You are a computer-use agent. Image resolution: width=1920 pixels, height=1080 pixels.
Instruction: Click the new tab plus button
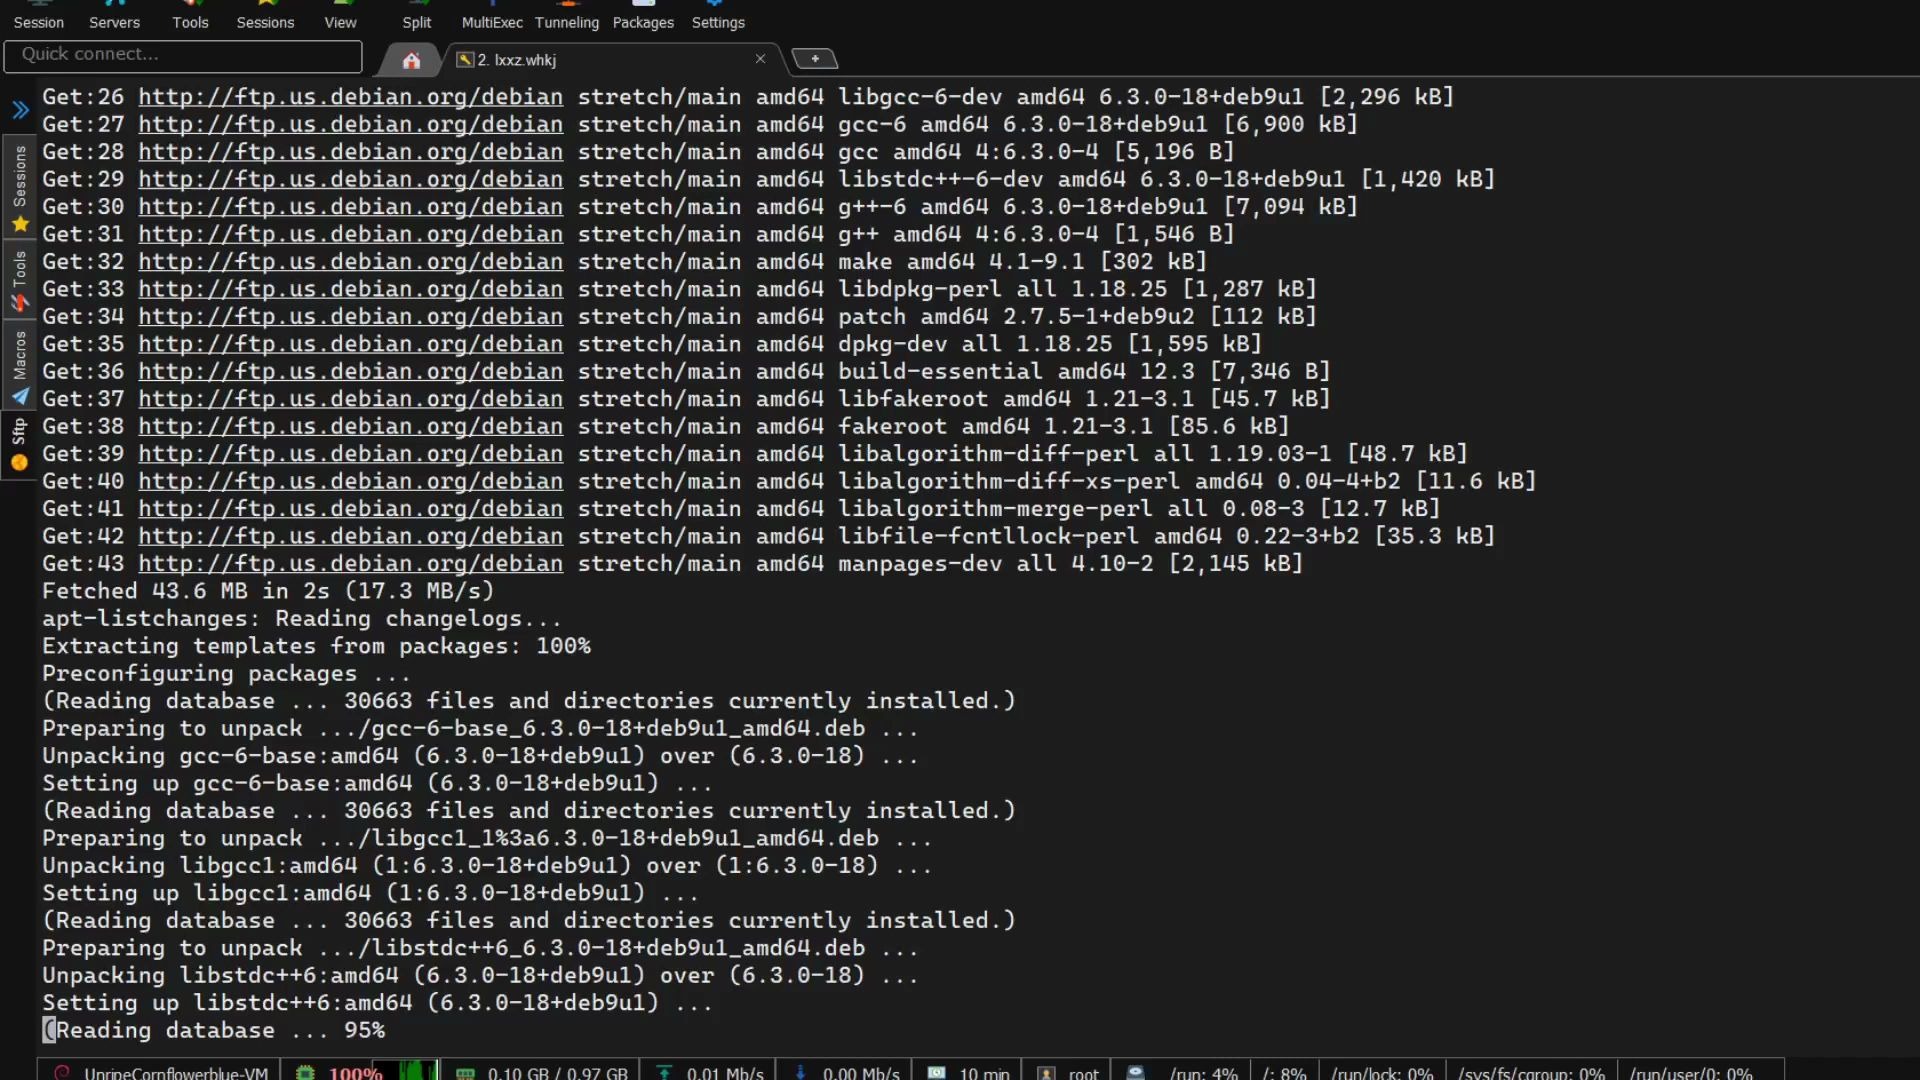(x=814, y=58)
